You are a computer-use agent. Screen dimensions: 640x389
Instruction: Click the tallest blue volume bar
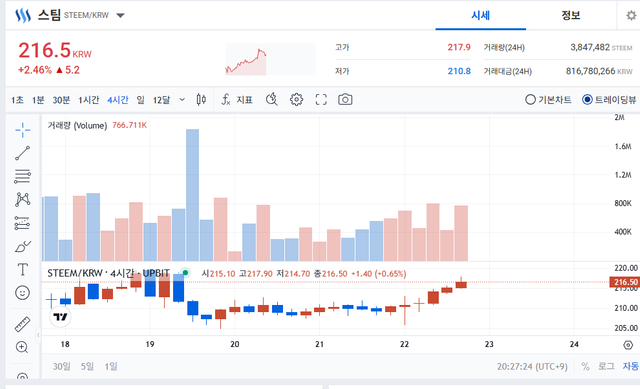pos(193,195)
